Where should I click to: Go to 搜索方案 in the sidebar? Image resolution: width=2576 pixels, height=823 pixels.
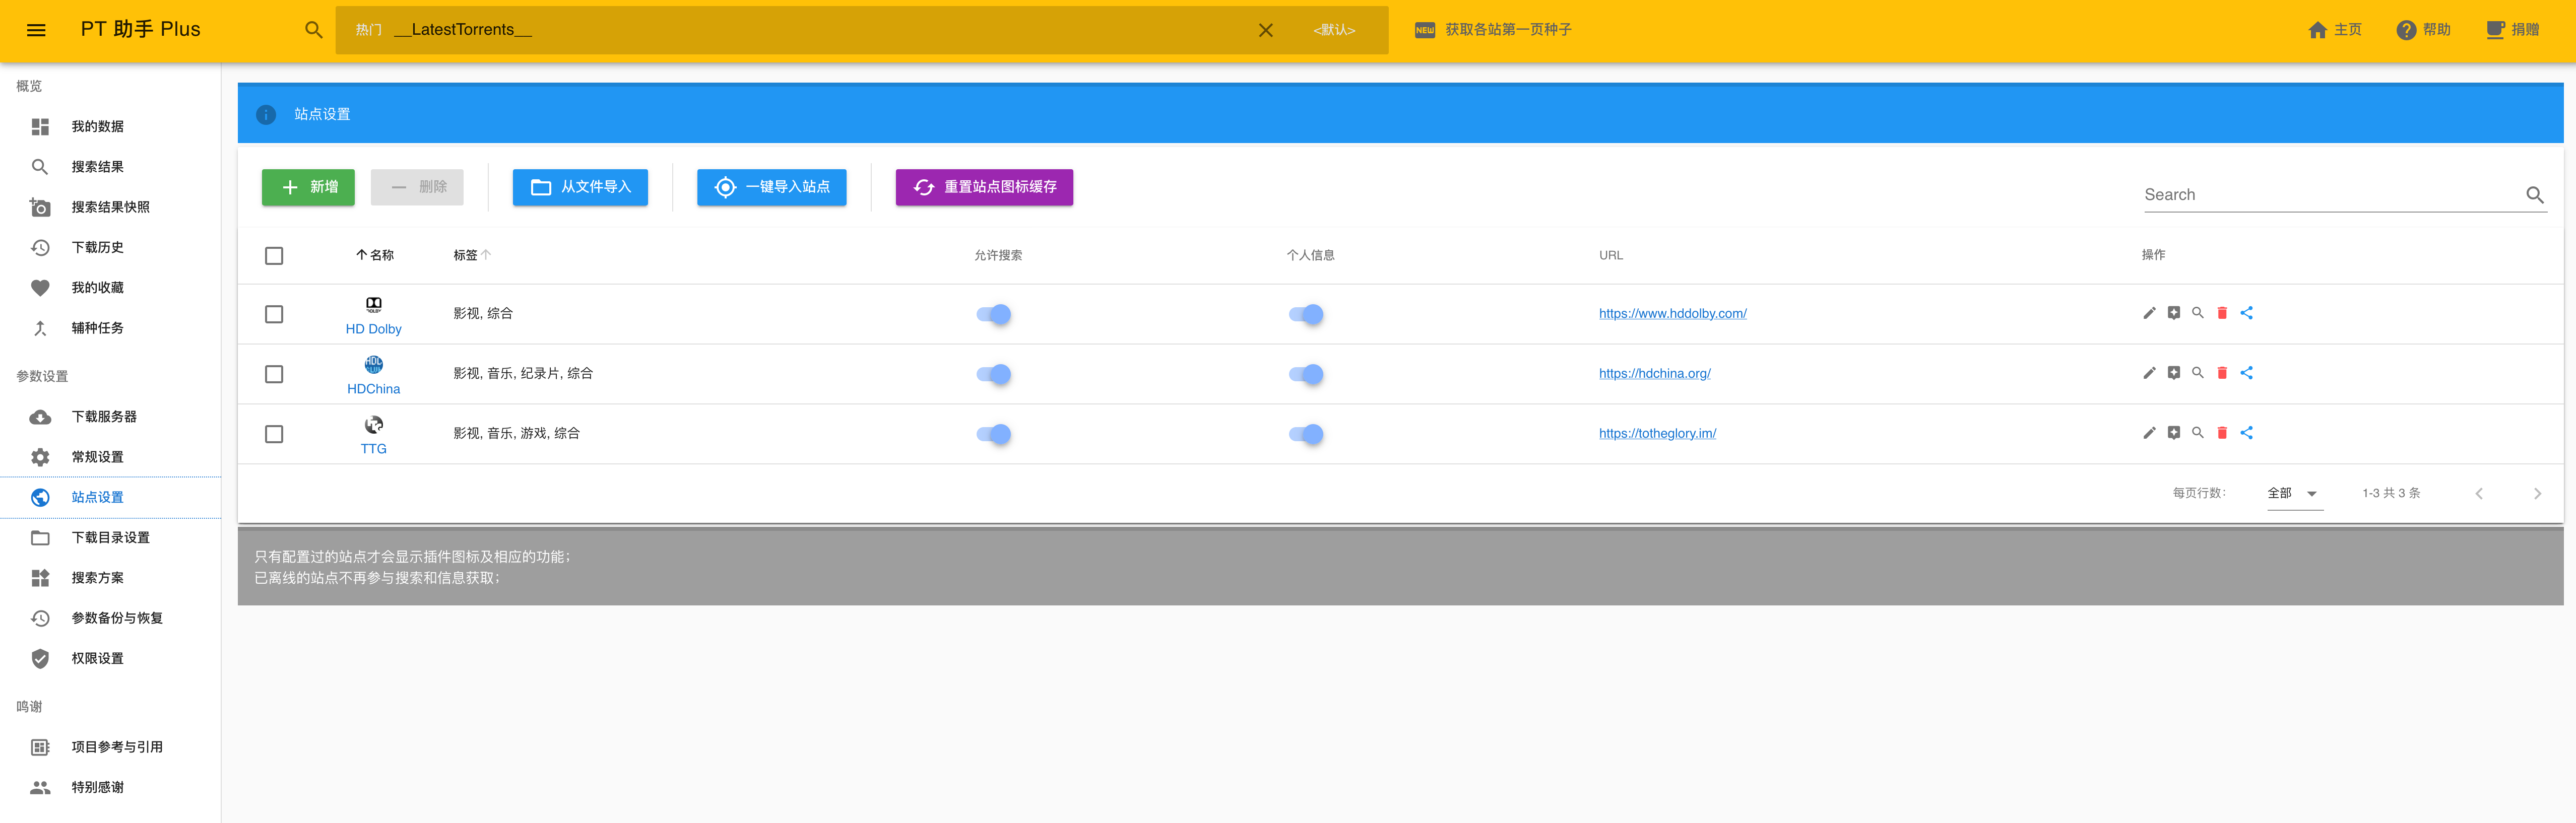pyautogui.click(x=97, y=578)
